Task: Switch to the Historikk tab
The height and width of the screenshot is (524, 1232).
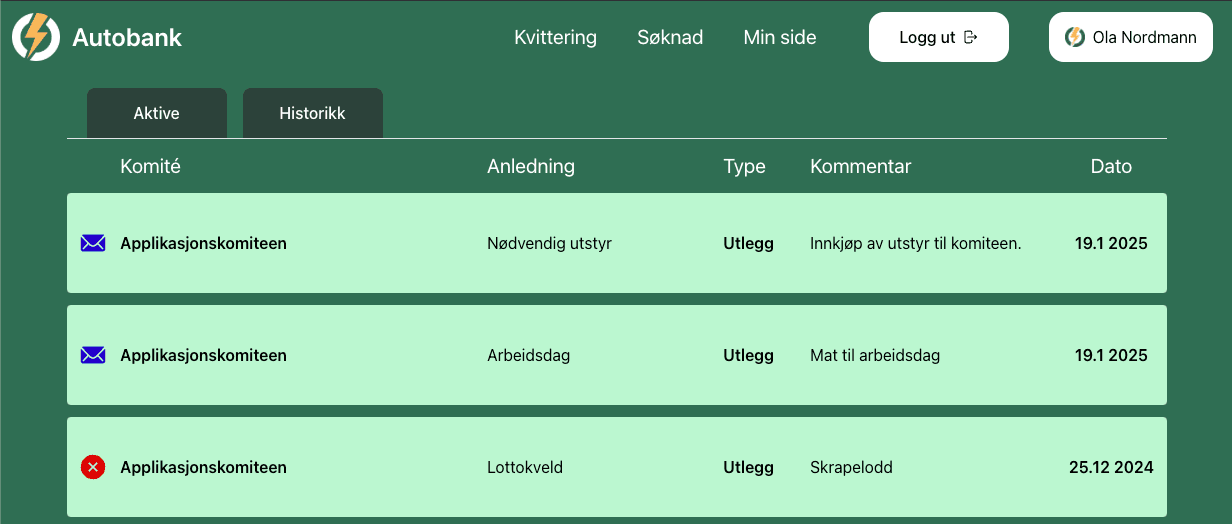Action: pyautogui.click(x=312, y=113)
